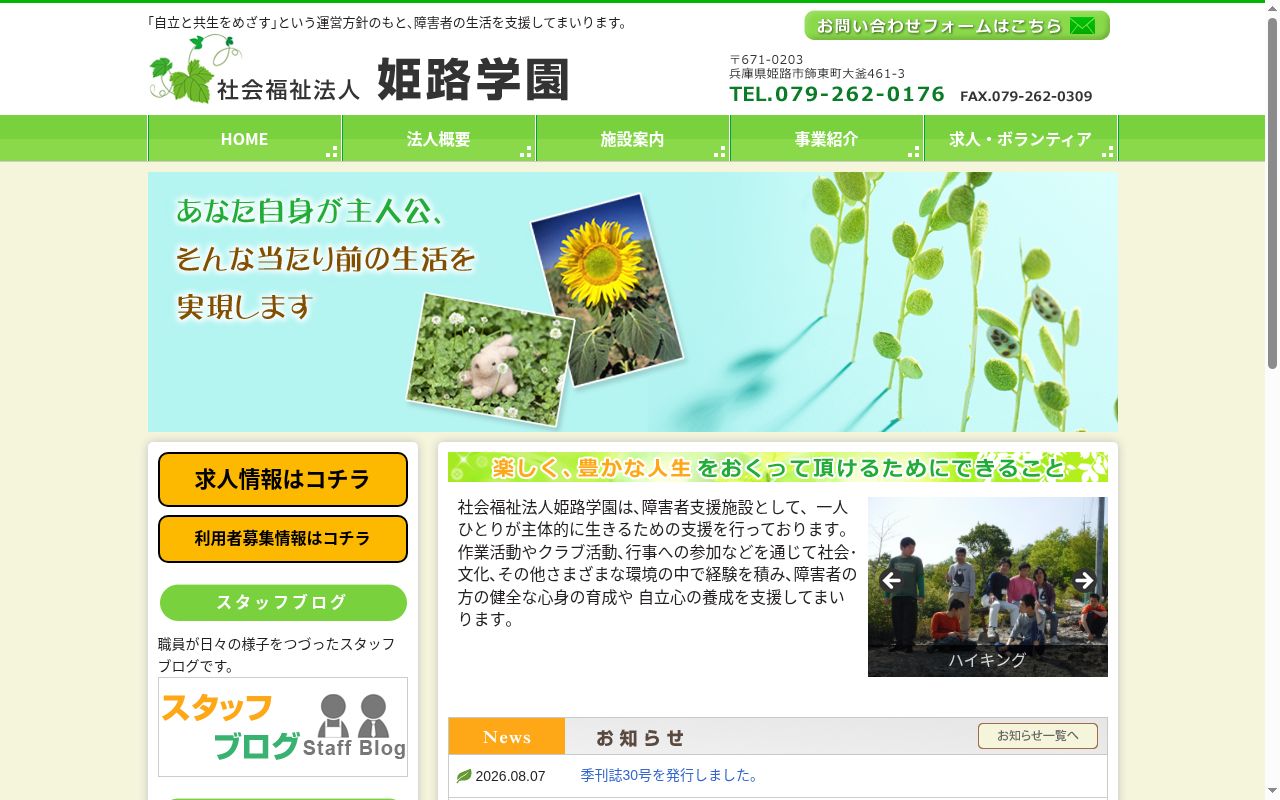
Task: Click the 姫路学園 logo with leaf emblem
Action: pos(359,70)
